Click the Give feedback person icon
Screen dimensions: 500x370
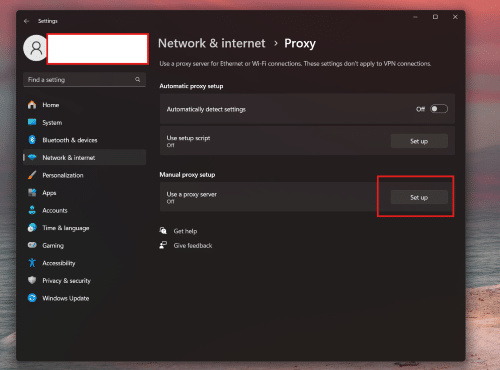163,245
